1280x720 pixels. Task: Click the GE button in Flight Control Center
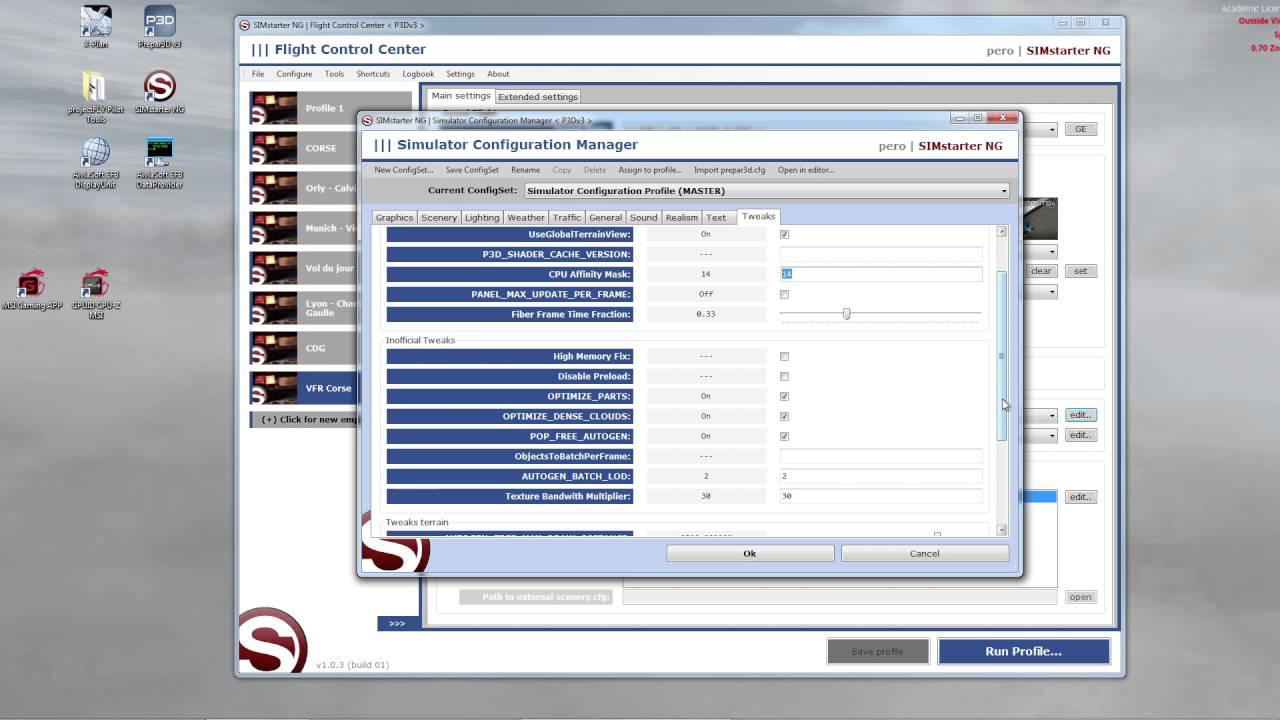tap(1080, 129)
